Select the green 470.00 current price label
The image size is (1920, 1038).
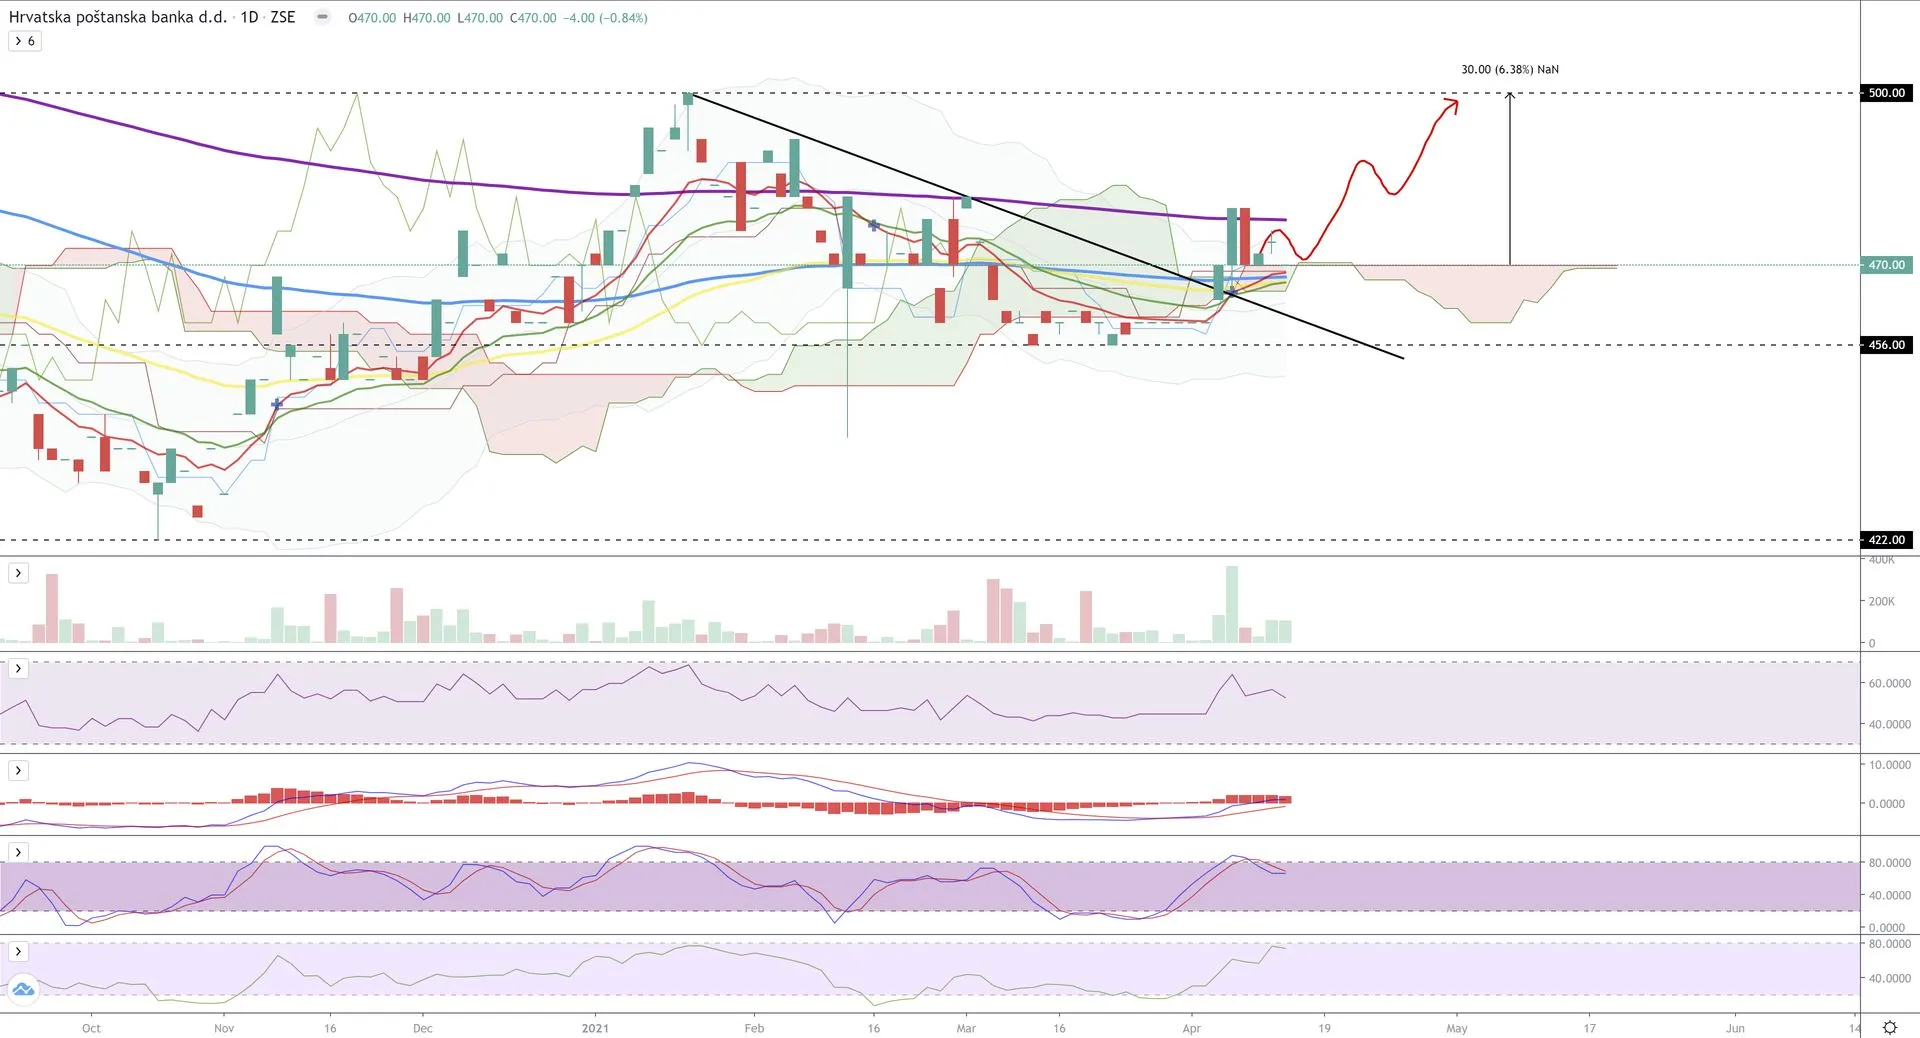coord(1886,265)
